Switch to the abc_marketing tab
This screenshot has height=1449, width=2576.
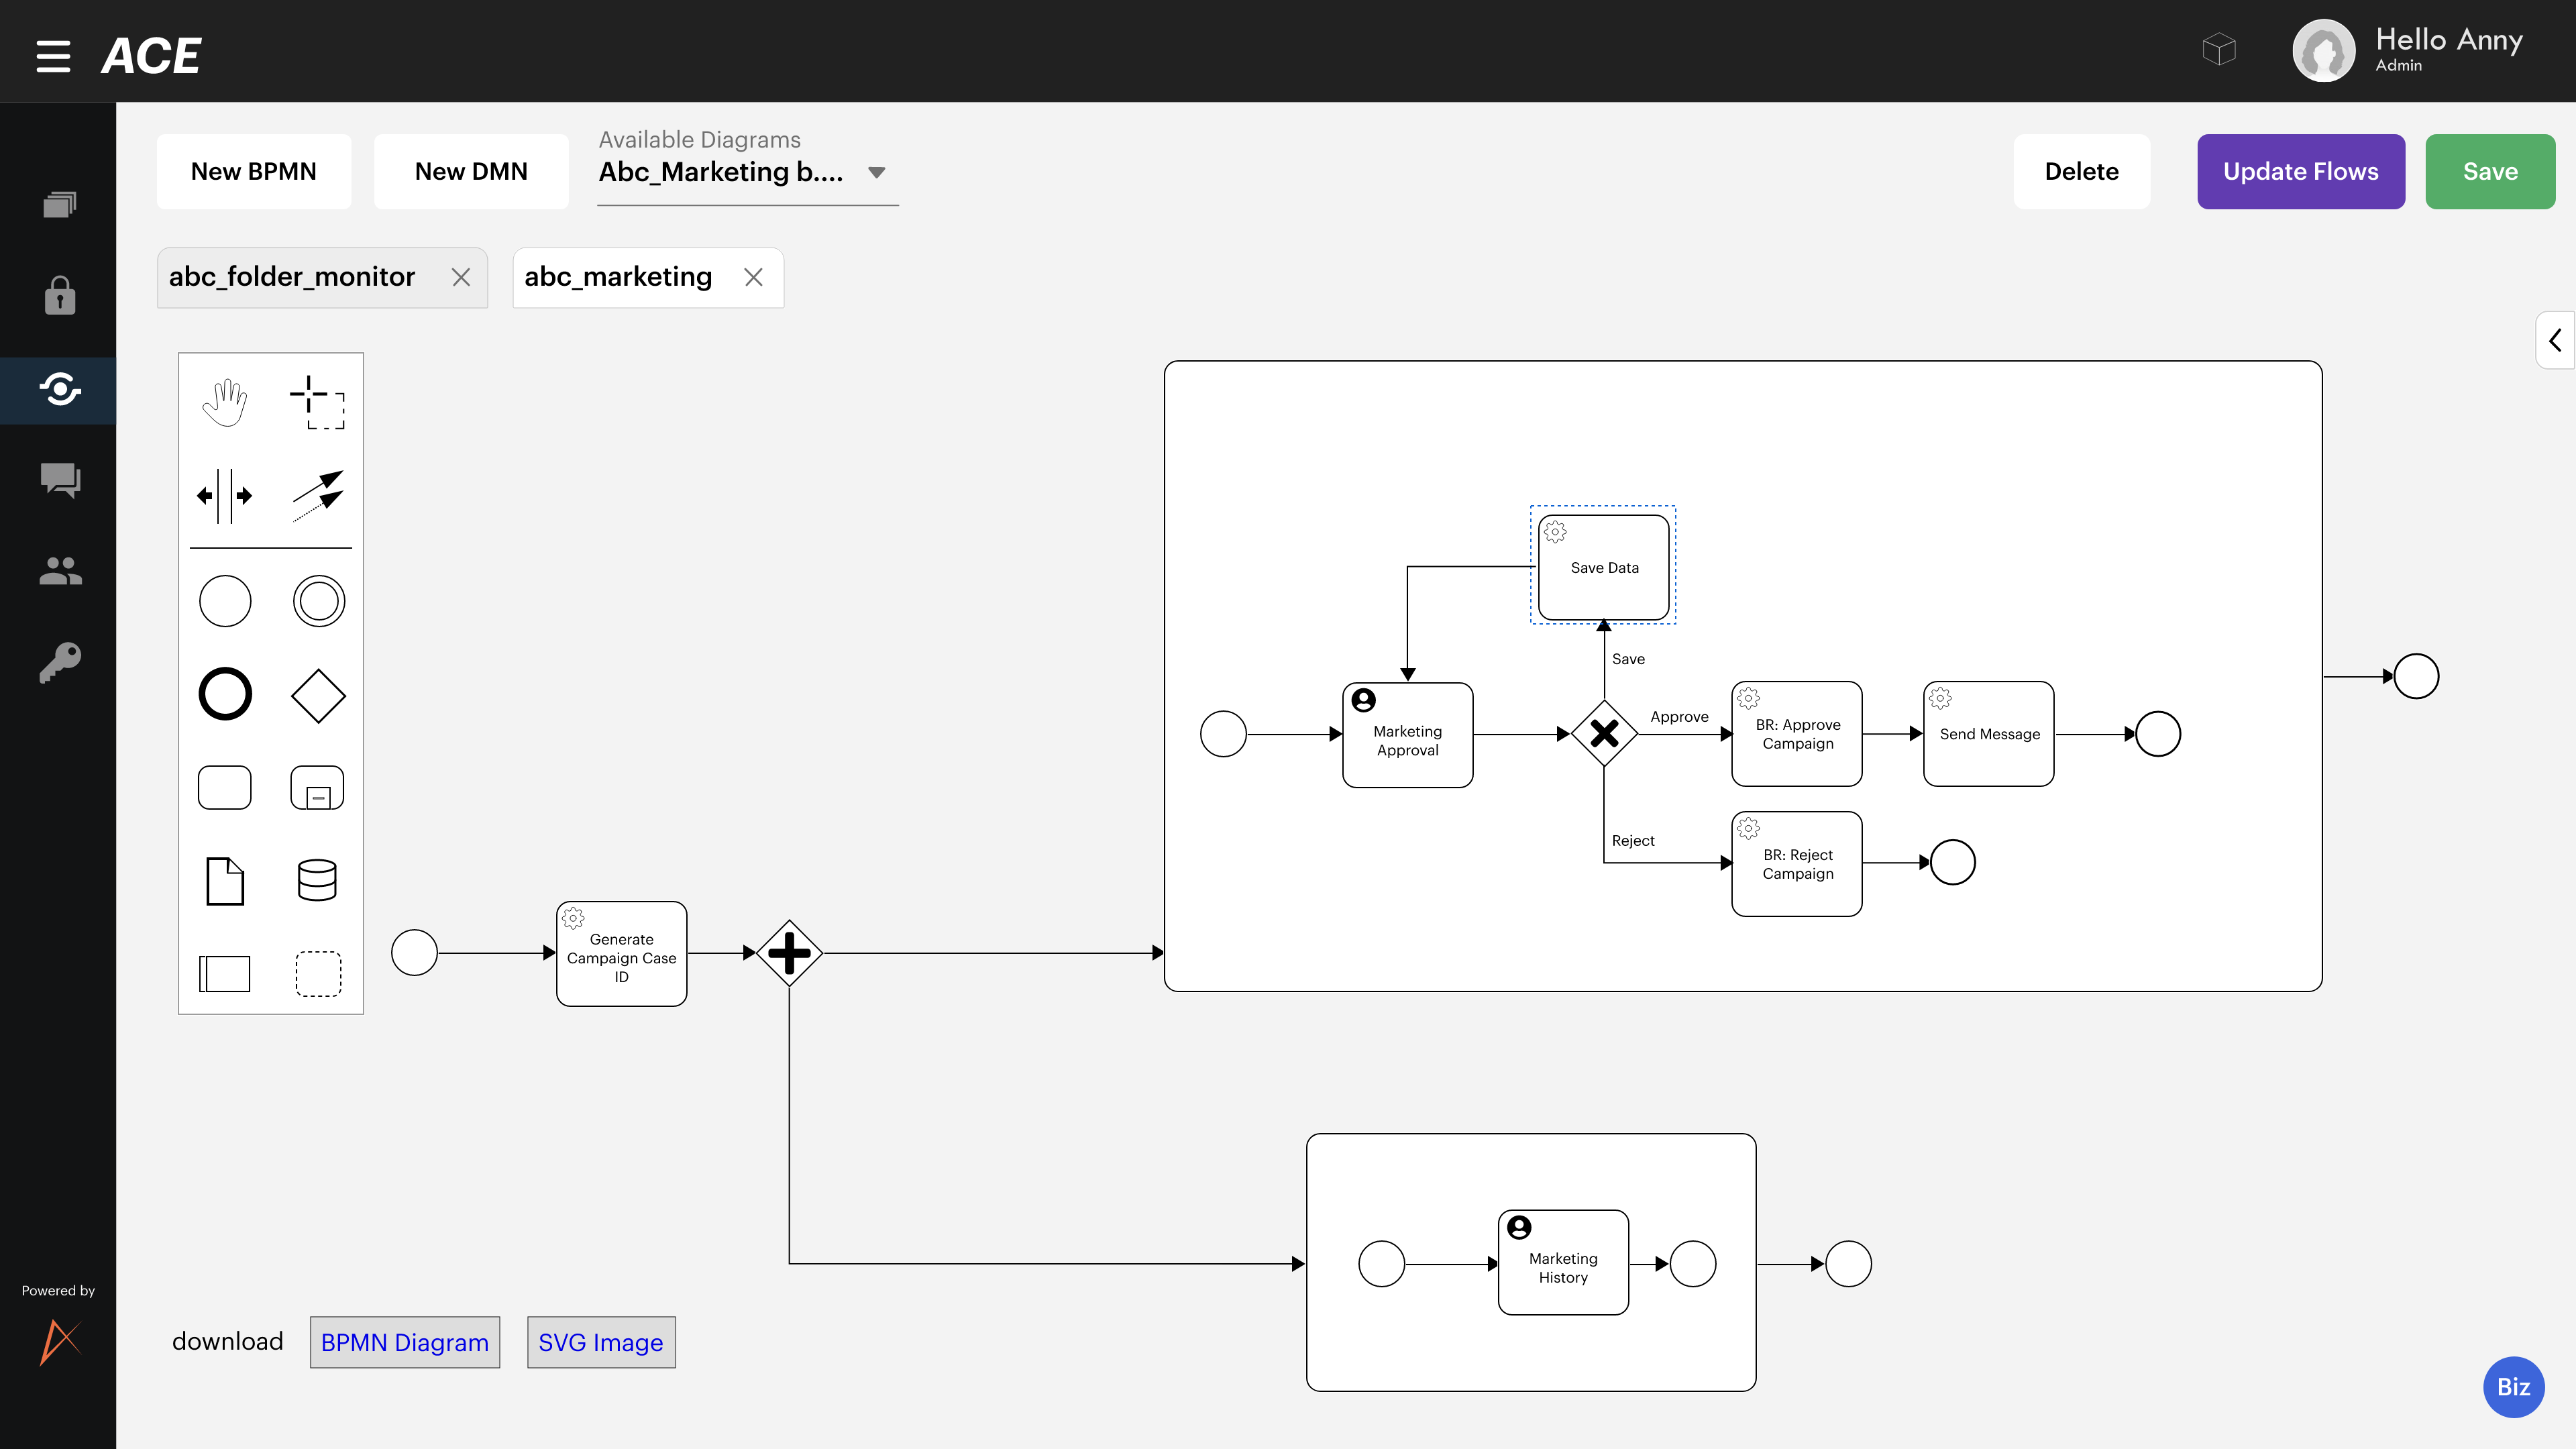(618, 277)
